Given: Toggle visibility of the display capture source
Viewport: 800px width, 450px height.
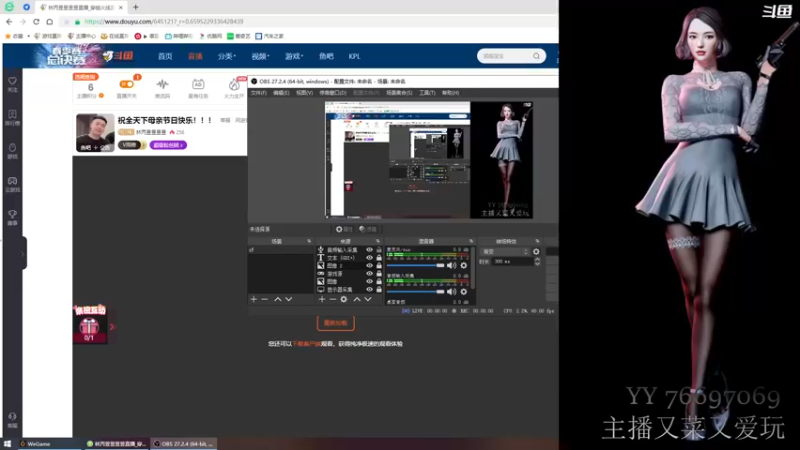Looking at the screenshot, I should (x=369, y=289).
